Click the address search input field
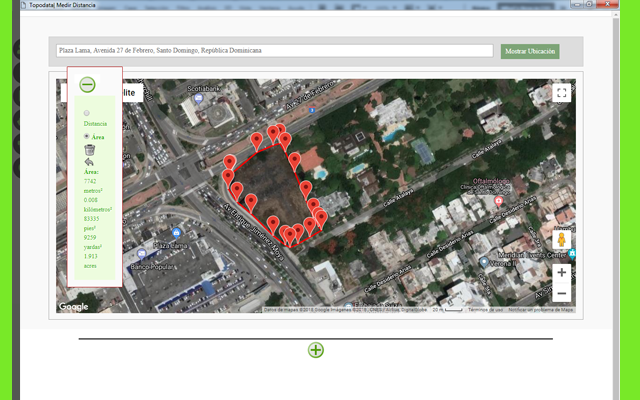Viewport: 640px width, 400px height. [275, 51]
